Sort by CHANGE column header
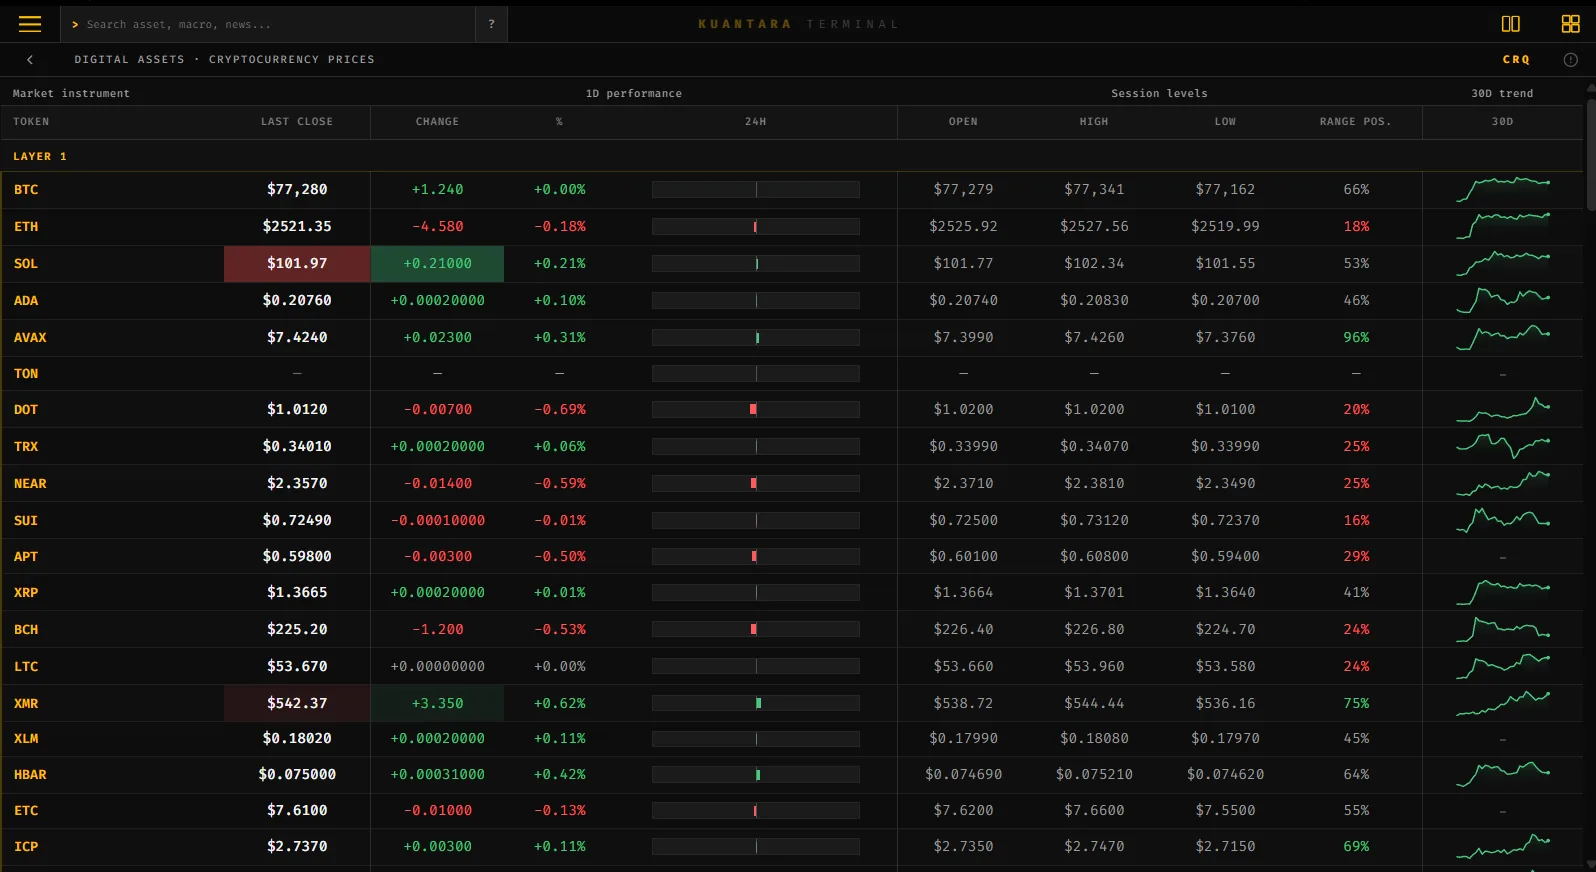1596x872 pixels. (x=437, y=122)
